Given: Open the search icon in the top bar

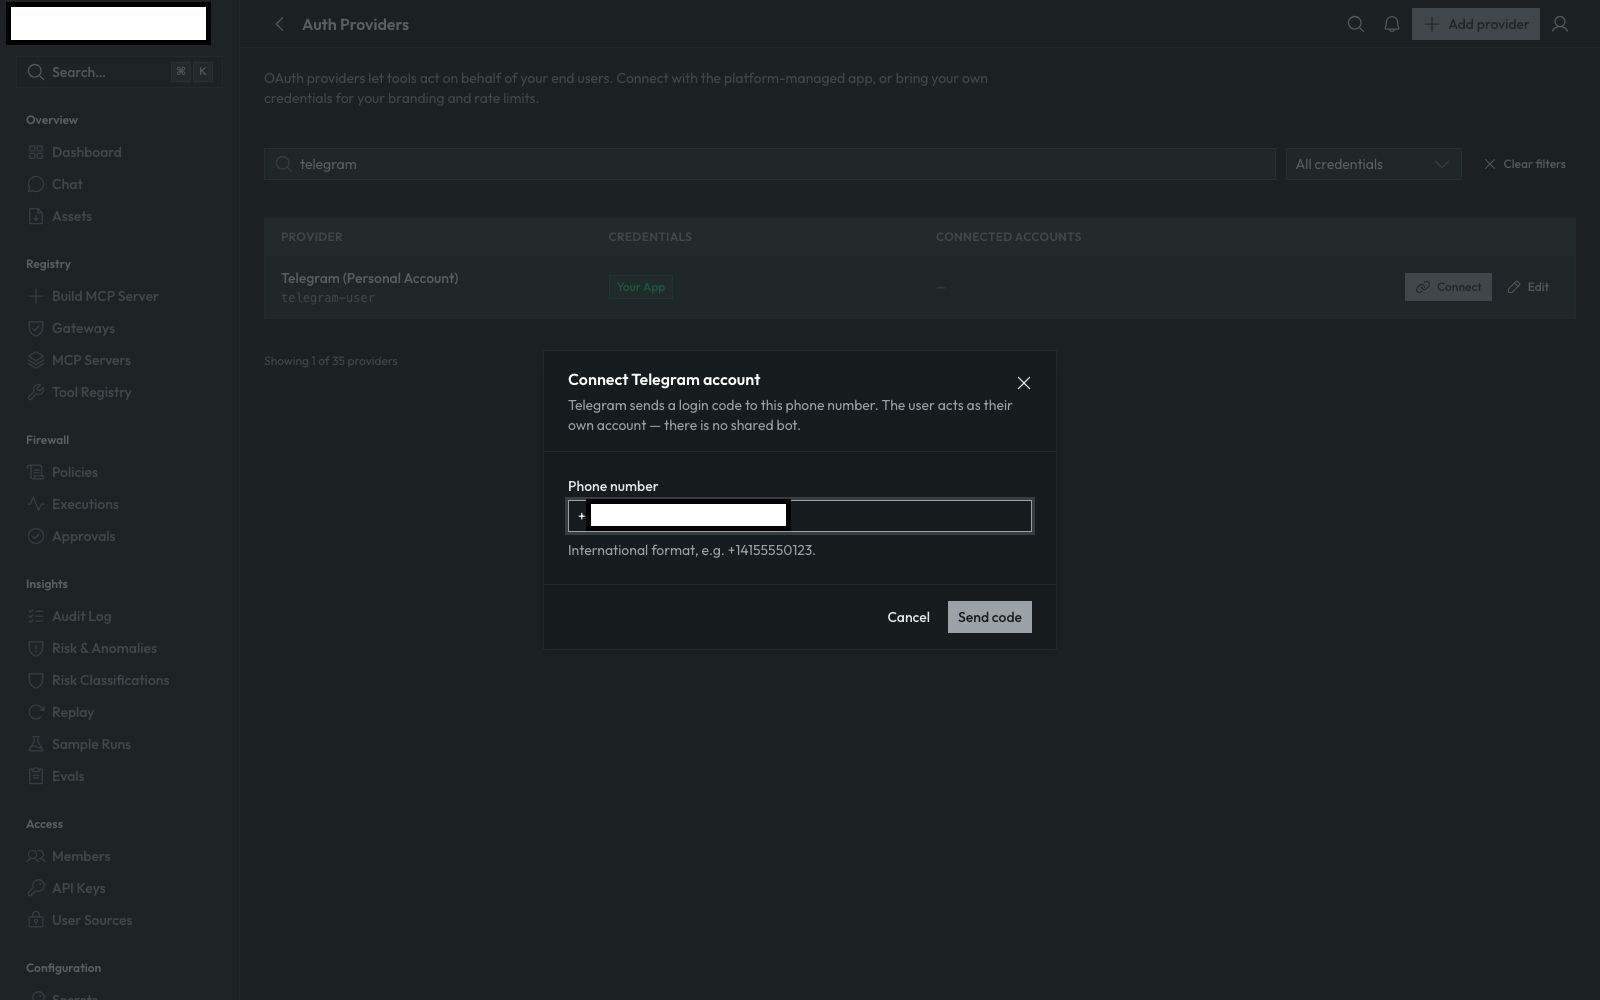Looking at the screenshot, I should pos(1355,24).
